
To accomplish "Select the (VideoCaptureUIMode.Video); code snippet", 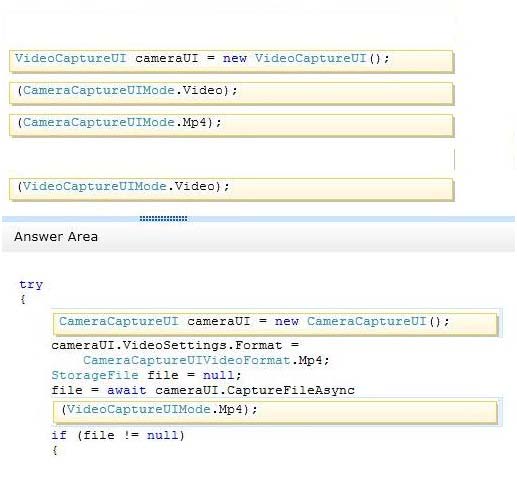I will tap(231, 189).
